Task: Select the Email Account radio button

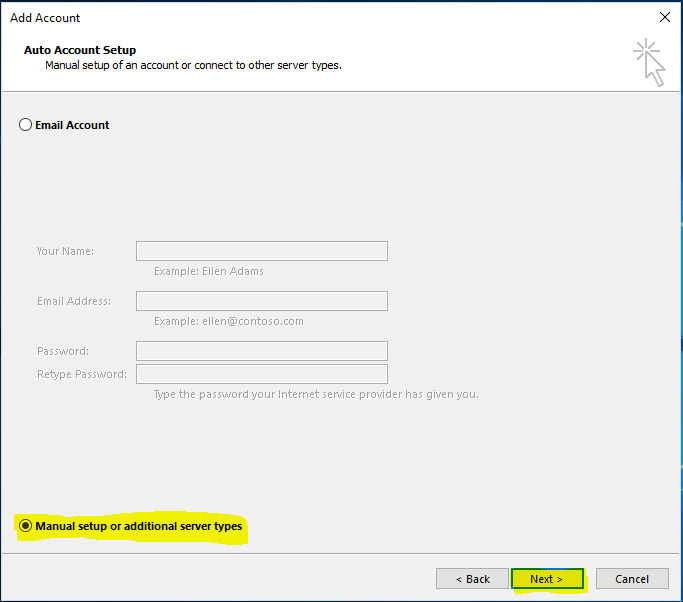Action: (x=26, y=125)
